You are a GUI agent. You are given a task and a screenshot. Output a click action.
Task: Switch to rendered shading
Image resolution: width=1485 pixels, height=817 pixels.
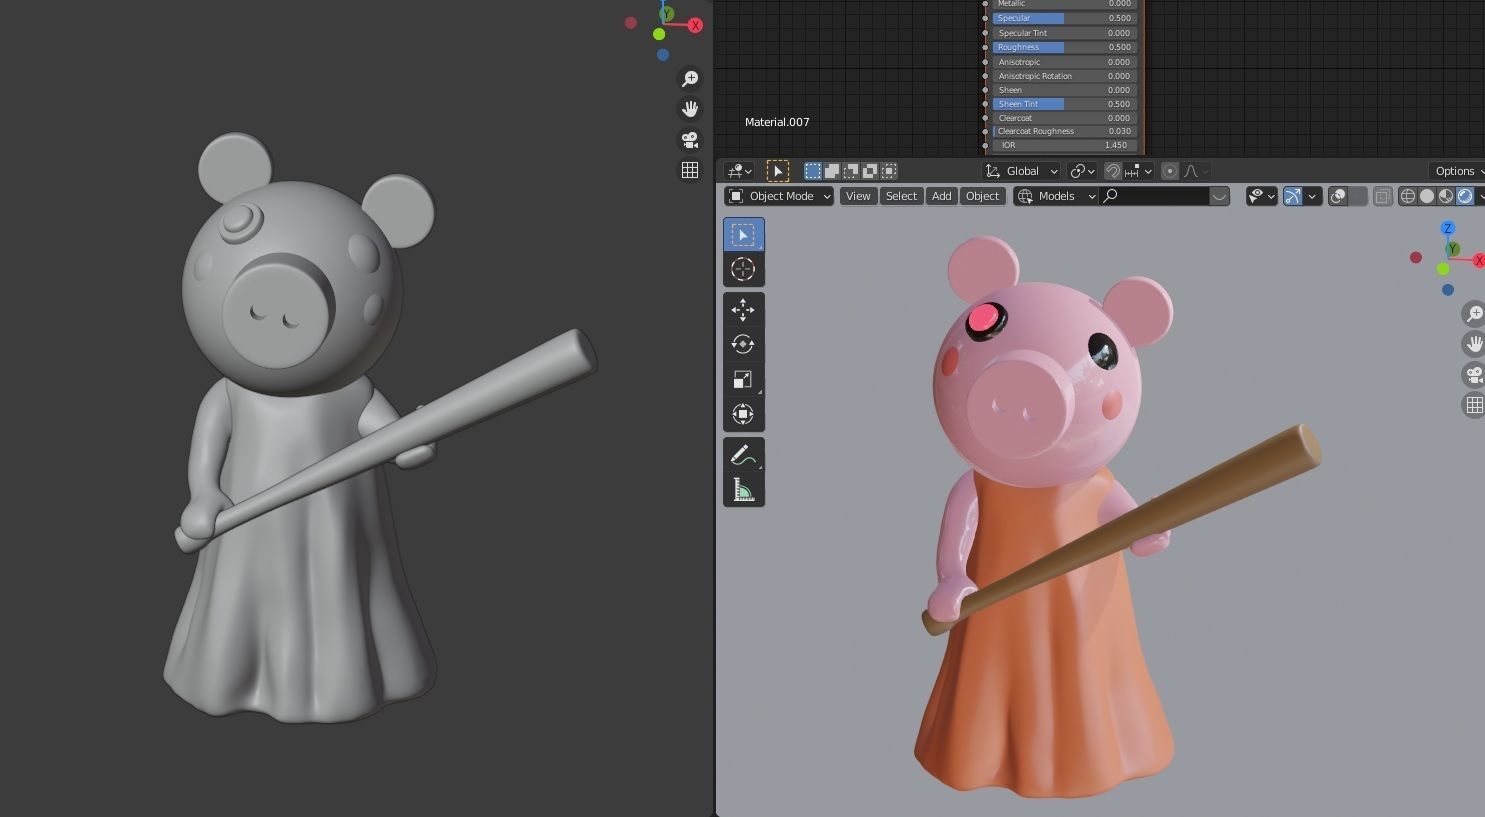(1465, 196)
